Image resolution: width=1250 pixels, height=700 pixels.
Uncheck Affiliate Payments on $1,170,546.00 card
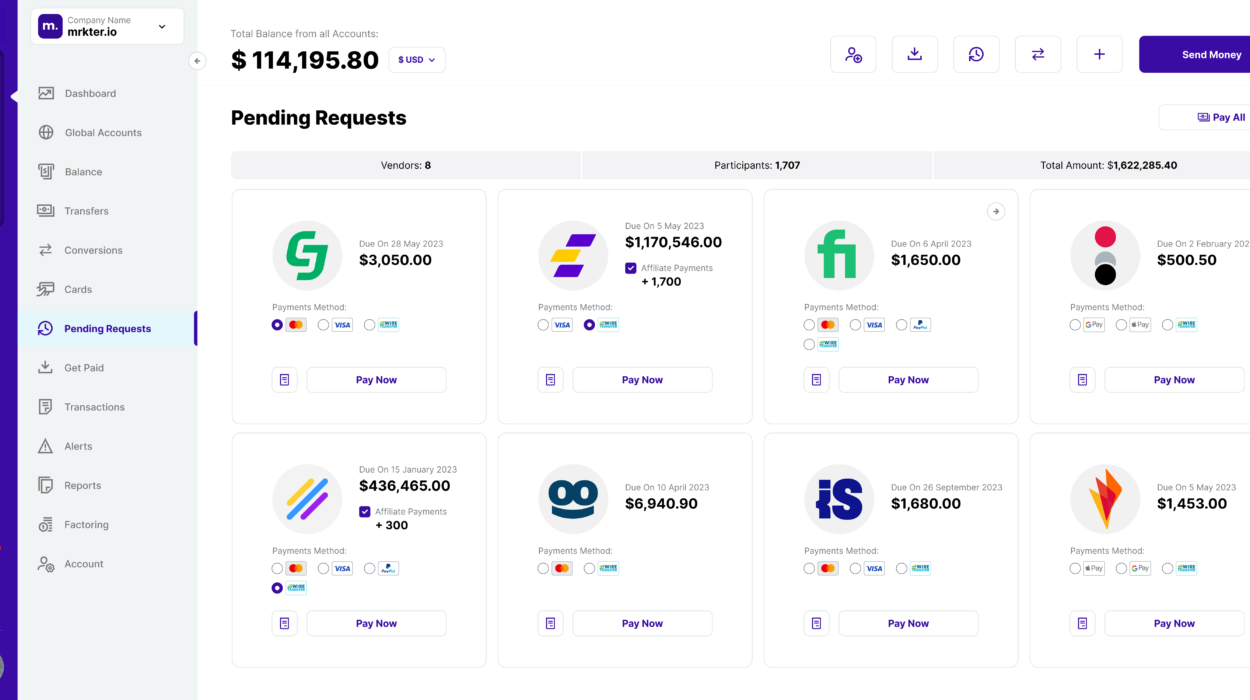630,268
